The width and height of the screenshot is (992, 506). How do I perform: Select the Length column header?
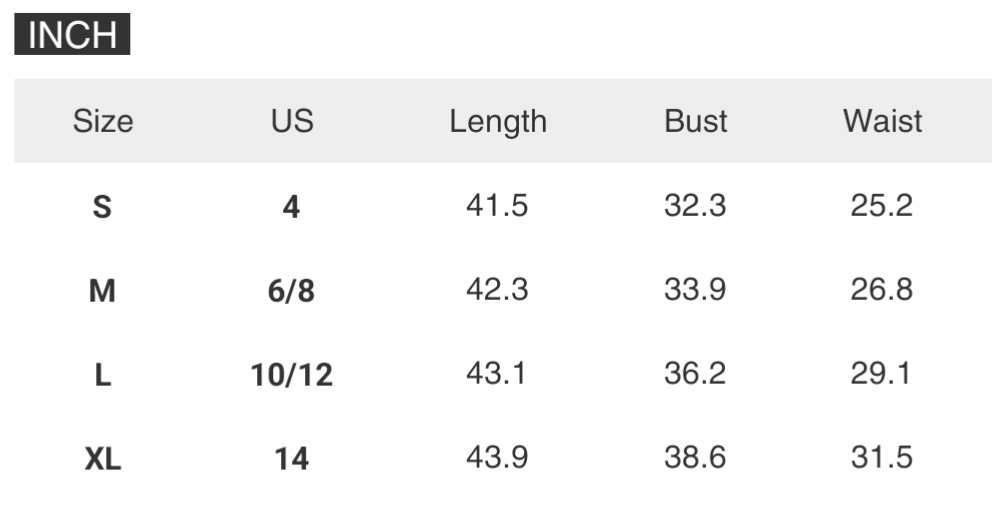tap(497, 121)
